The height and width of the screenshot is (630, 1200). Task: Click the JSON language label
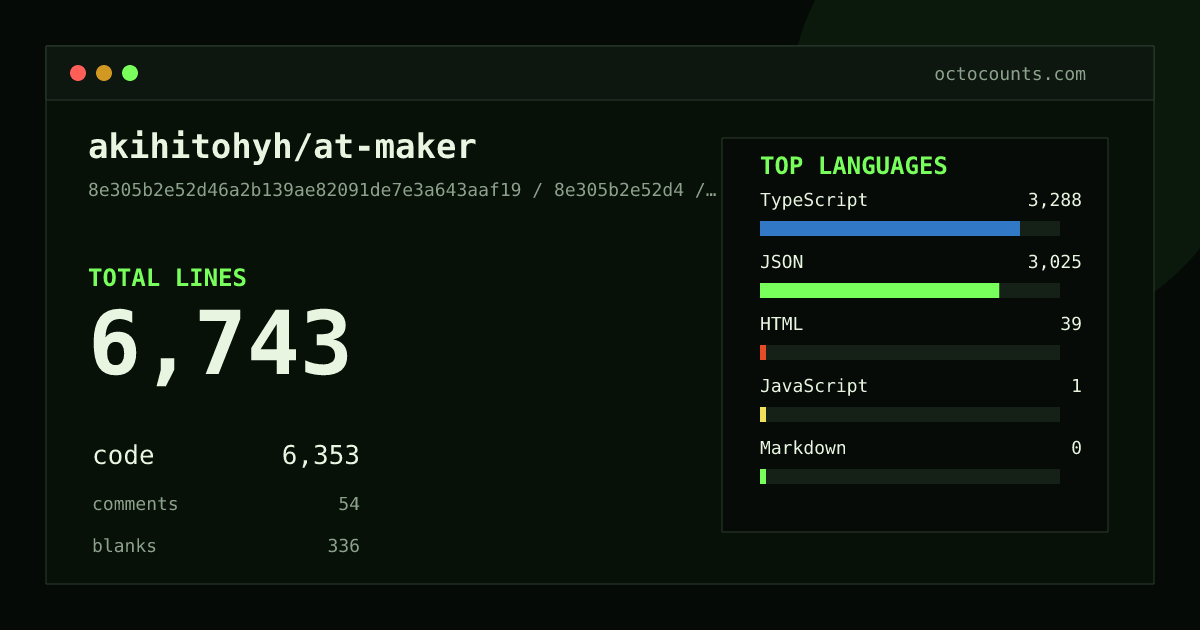pos(781,262)
